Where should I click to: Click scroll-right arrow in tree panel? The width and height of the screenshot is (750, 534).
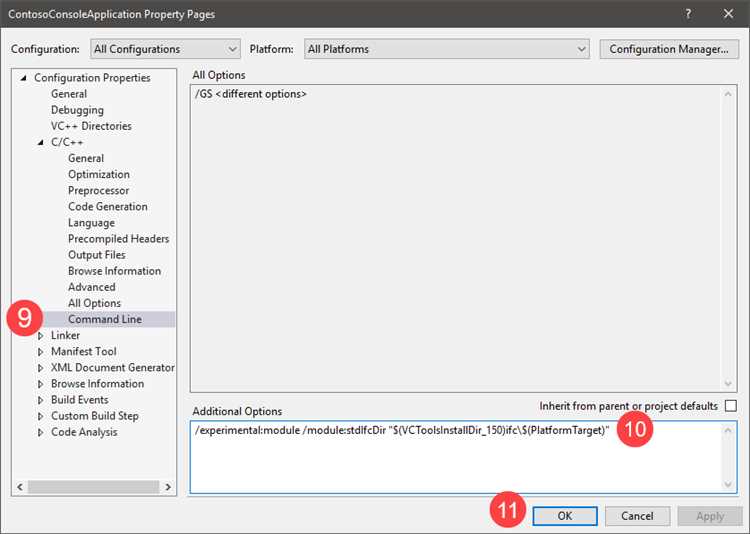[x=168, y=487]
